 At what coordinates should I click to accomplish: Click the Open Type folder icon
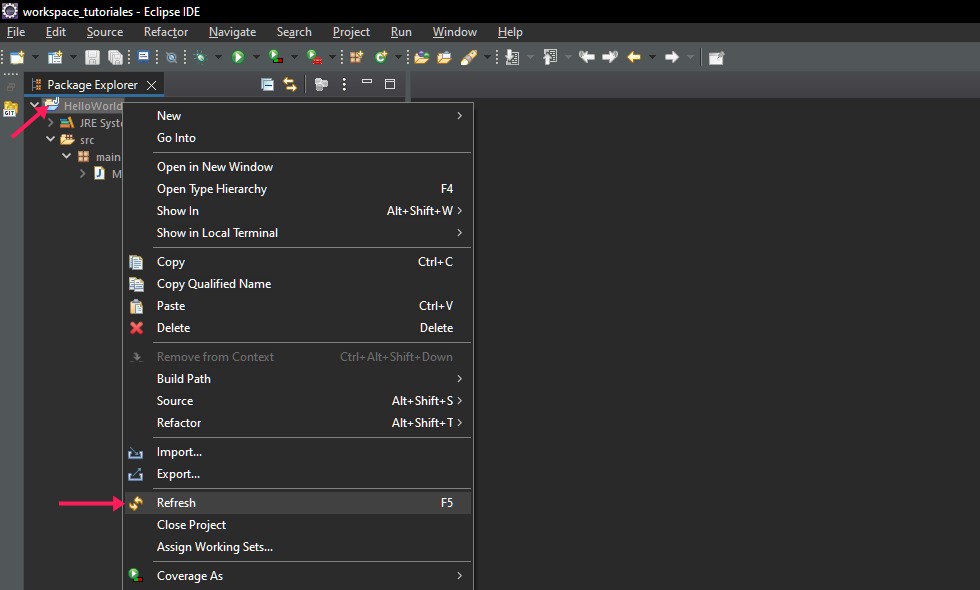tap(422, 57)
